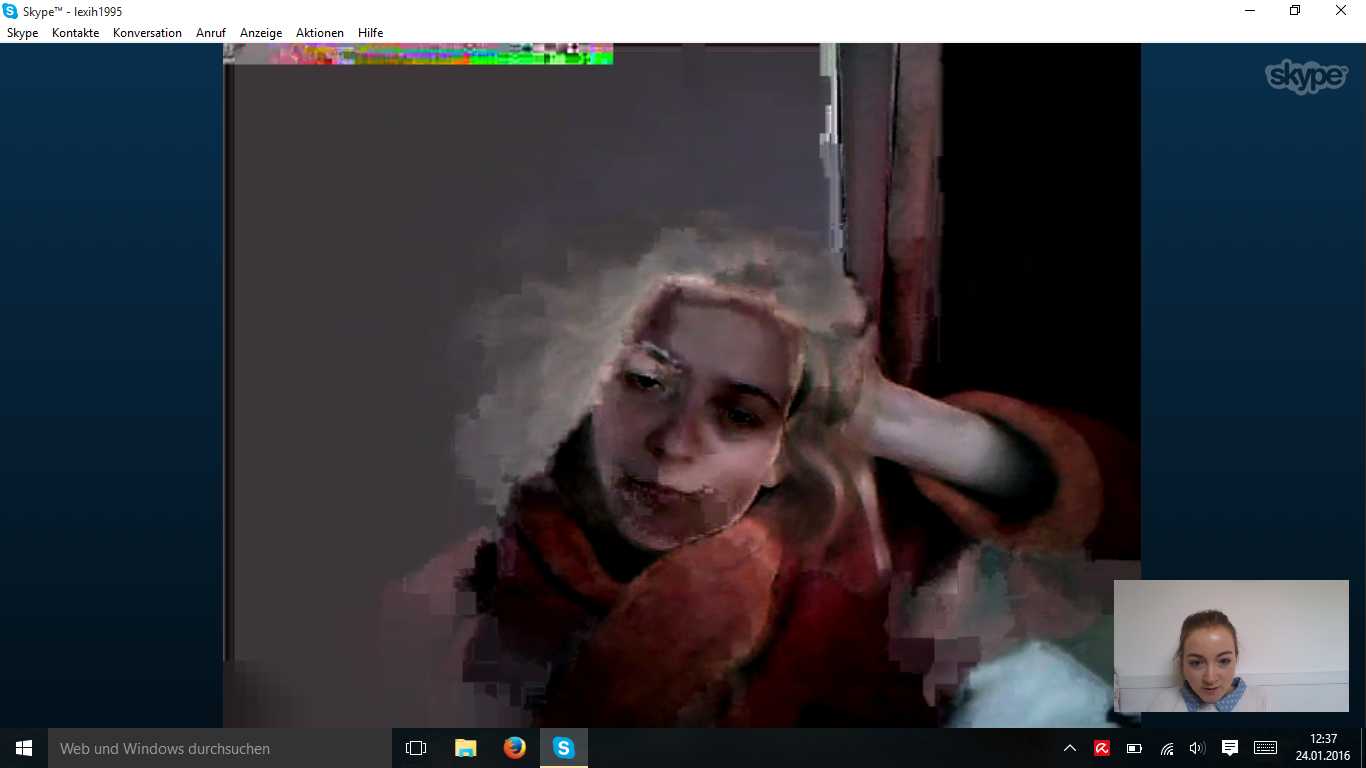Click the Skype icon in the title bar
Viewport: 1366px width, 768px height.
pyautogui.click(x=10, y=11)
